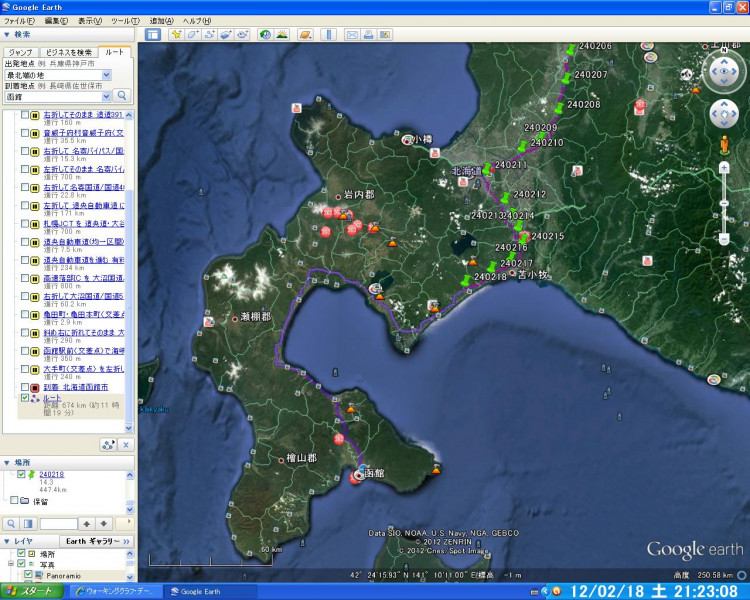750x600 pixels.
Task: Open the ヘルプ menu
Action: (x=197, y=21)
